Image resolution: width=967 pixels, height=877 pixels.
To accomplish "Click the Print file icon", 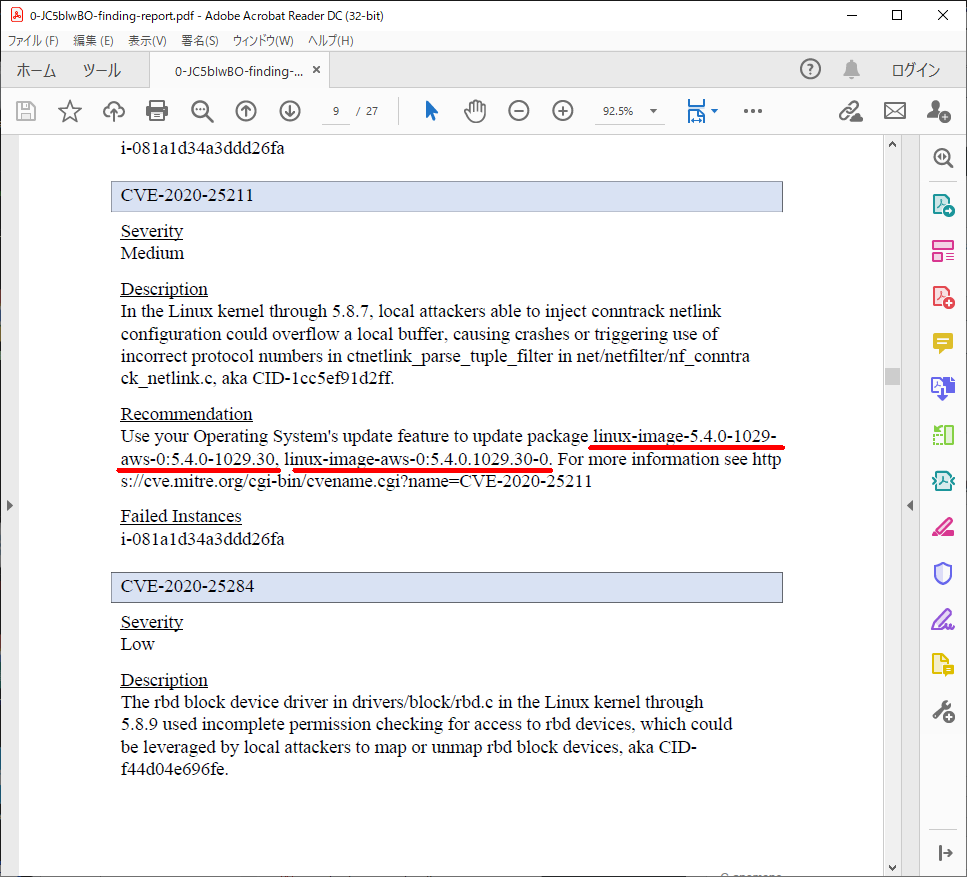I will pyautogui.click(x=157, y=111).
